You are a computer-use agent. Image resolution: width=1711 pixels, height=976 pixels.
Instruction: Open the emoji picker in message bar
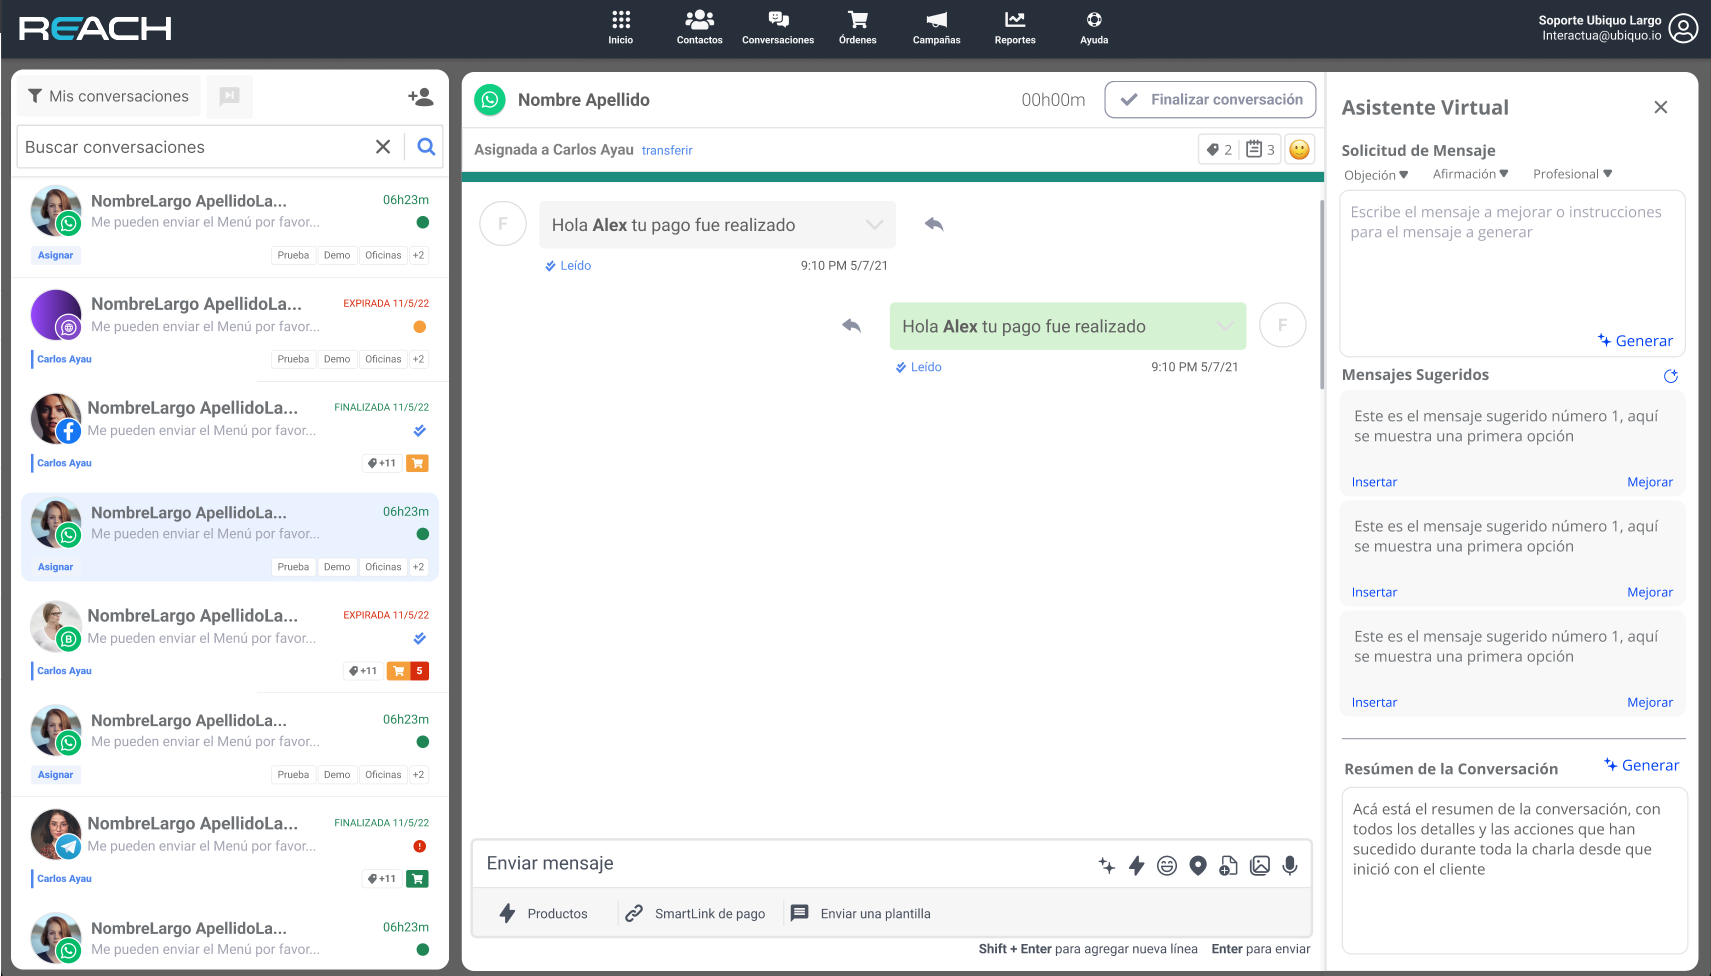click(x=1167, y=866)
